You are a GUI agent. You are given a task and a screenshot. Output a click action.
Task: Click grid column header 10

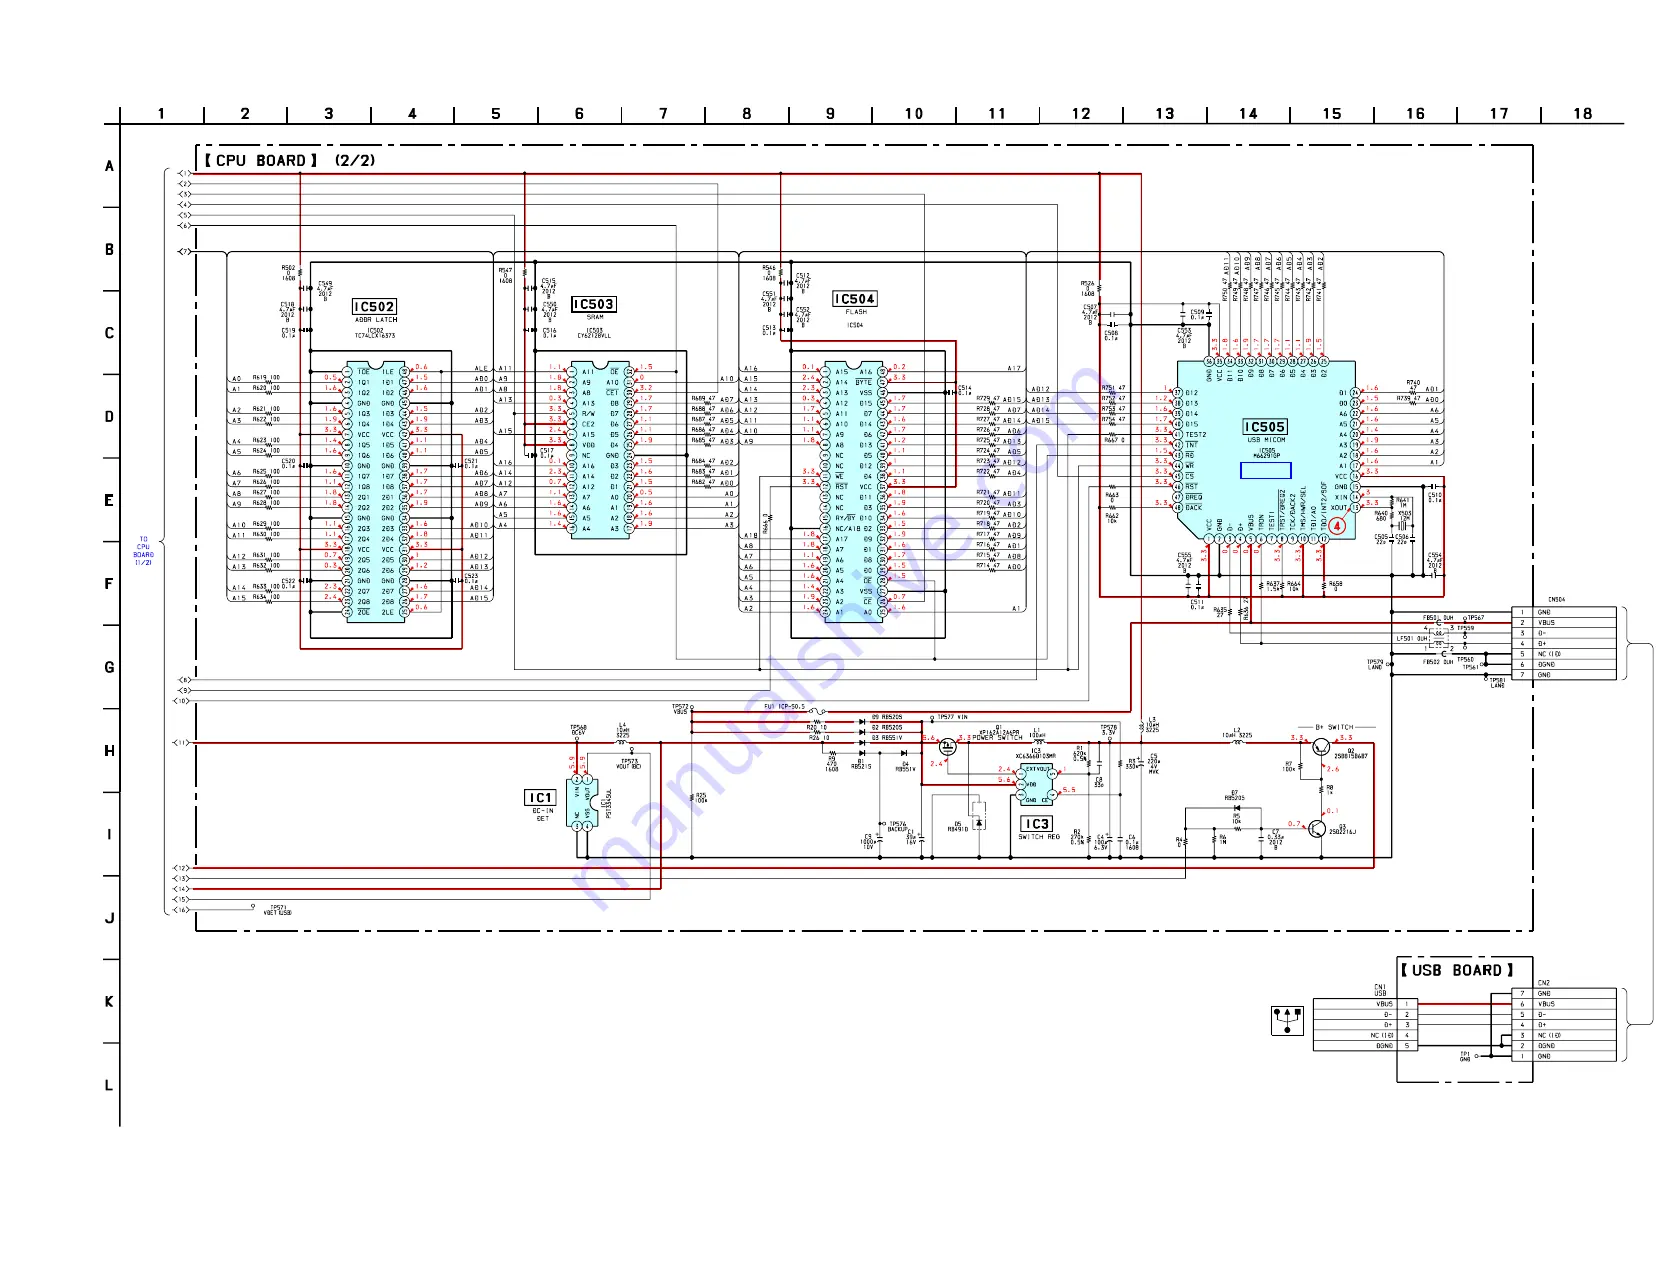pos(914,113)
